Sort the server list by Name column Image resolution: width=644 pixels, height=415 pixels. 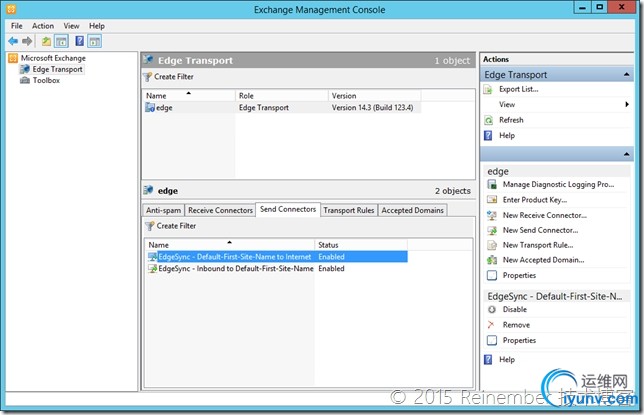(189, 96)
